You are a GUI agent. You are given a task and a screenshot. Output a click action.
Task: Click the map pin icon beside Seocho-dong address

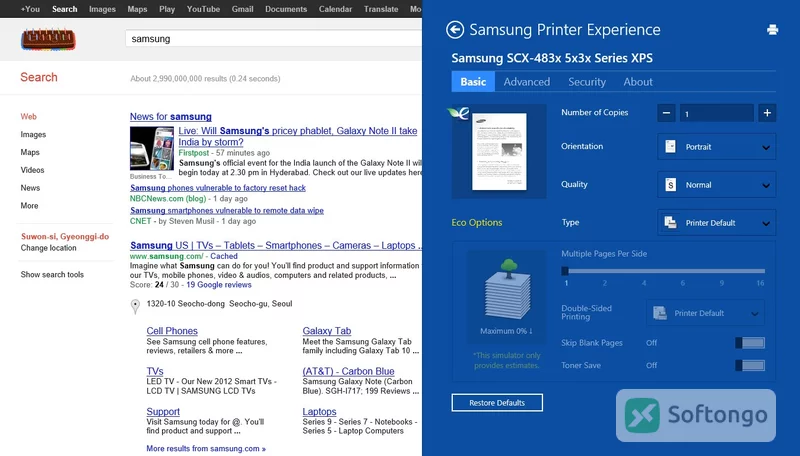(x=135, y=306)
